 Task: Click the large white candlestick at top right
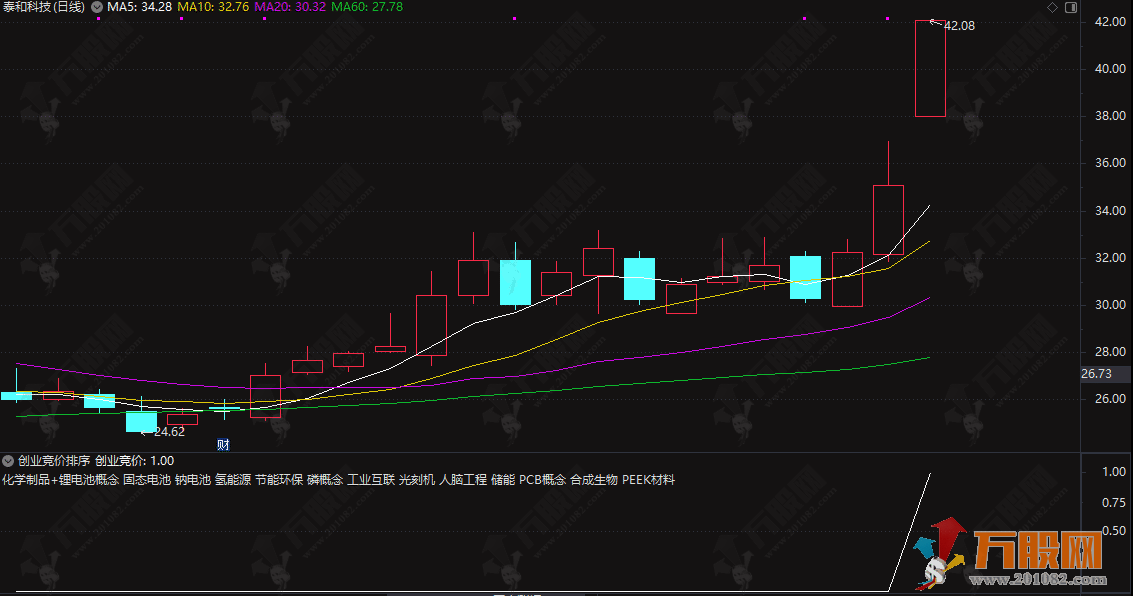click(928, 70)
